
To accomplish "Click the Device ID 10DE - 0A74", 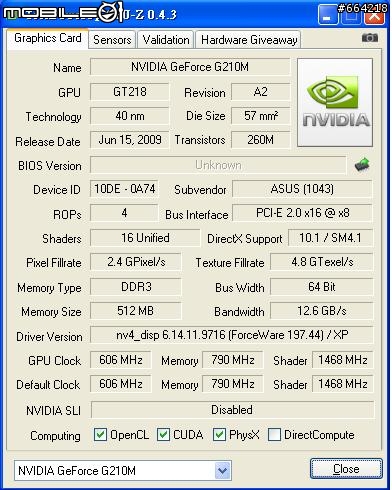I will pos(124,189).
